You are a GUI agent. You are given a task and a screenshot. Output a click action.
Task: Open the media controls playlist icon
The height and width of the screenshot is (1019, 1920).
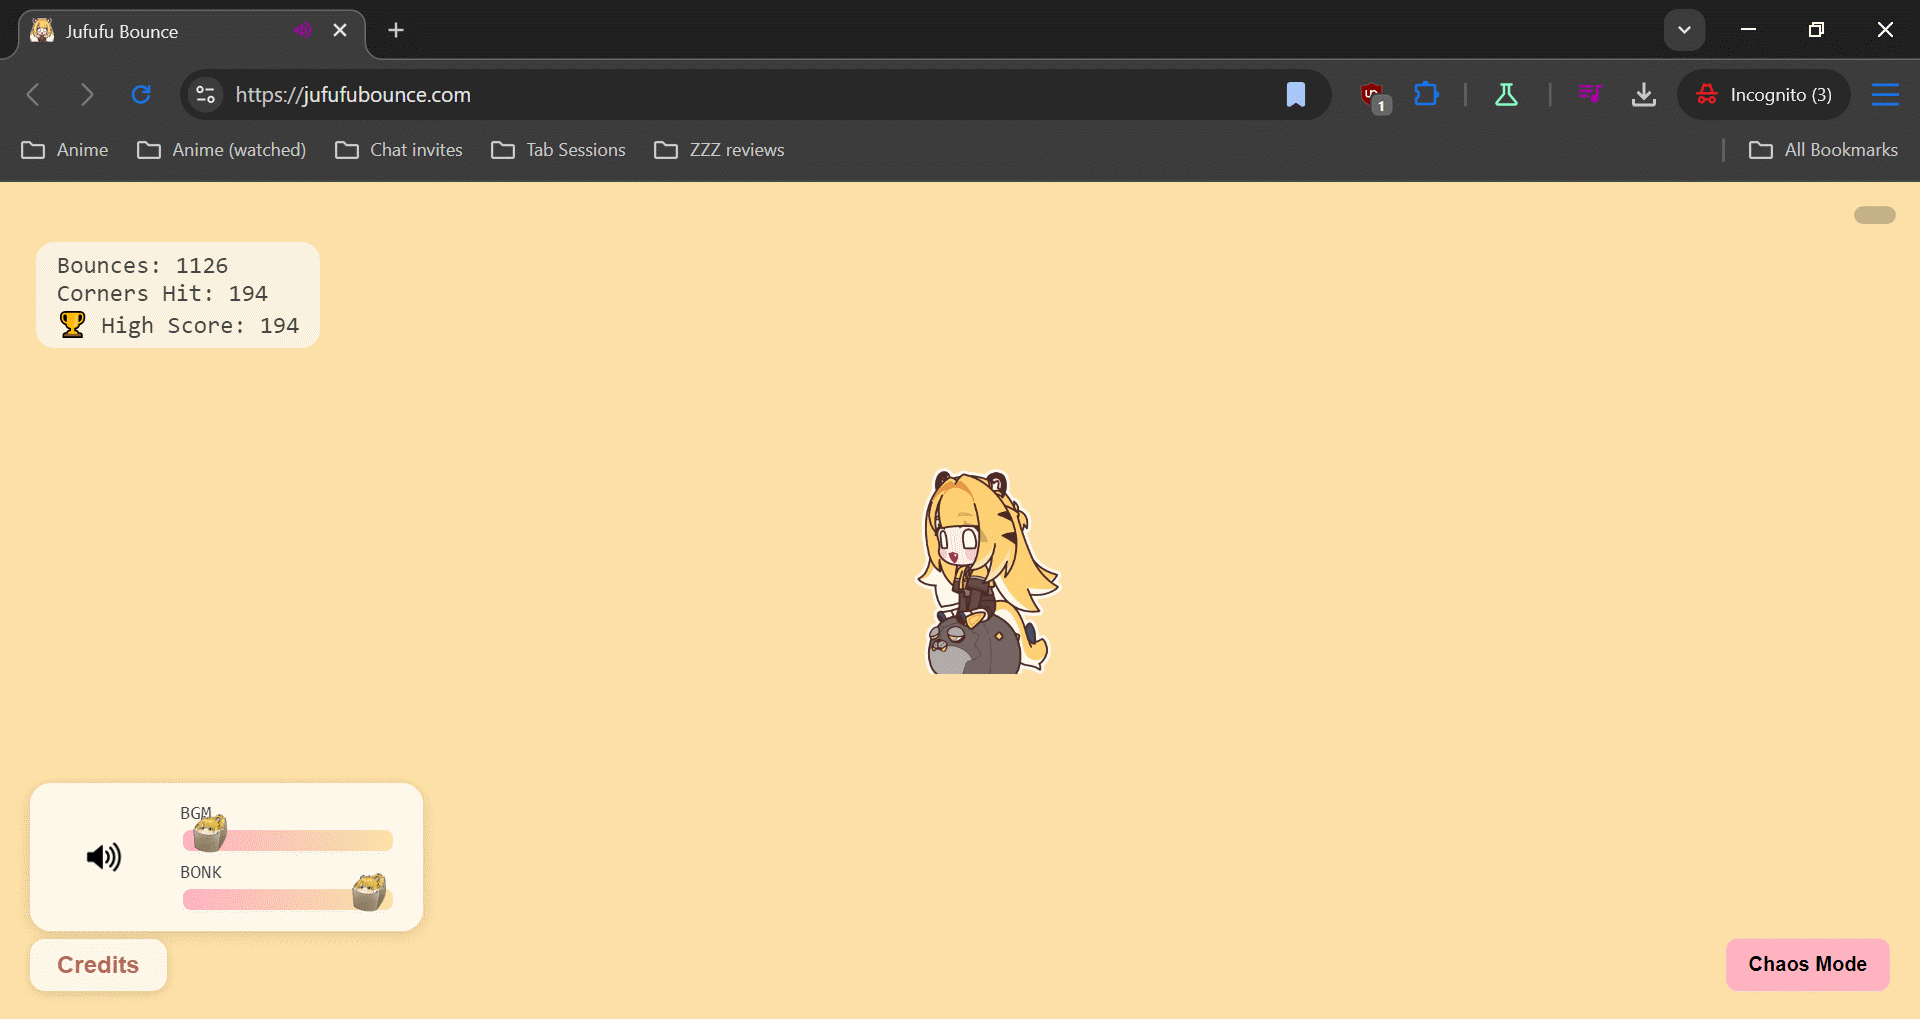[1590, 95]
